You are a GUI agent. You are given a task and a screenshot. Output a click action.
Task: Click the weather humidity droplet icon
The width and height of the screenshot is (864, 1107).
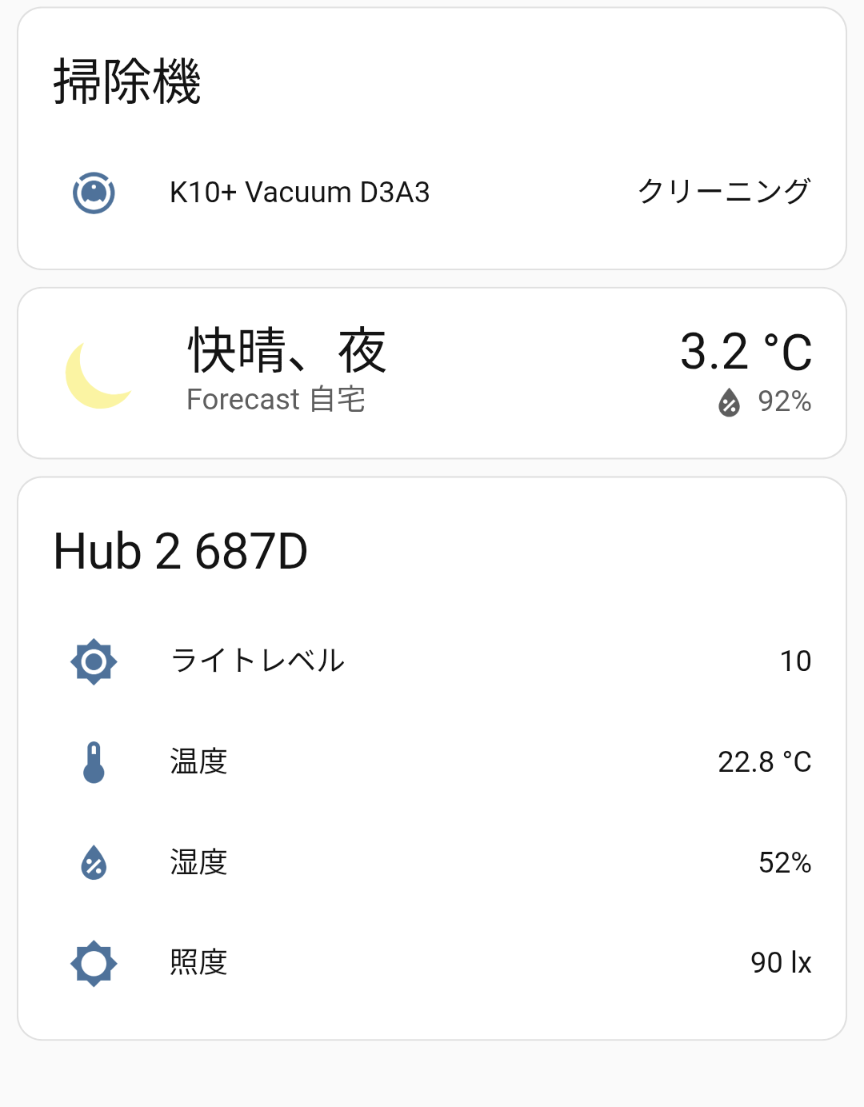point(729,403)
